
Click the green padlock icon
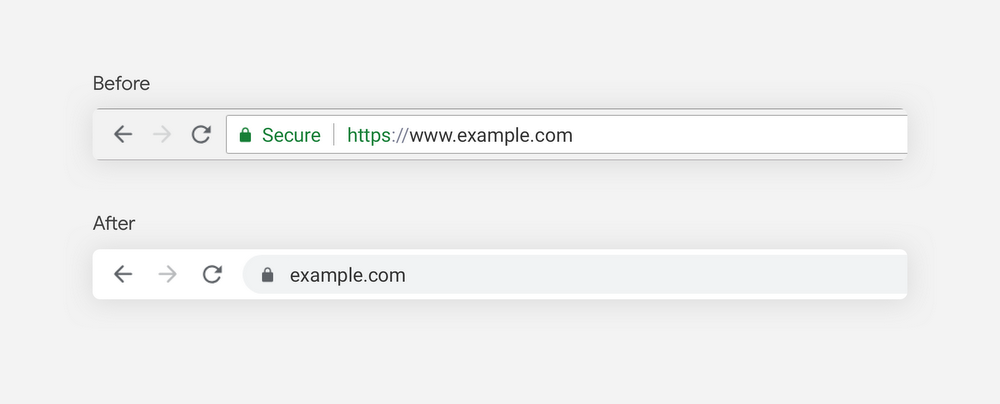[245, 135]
